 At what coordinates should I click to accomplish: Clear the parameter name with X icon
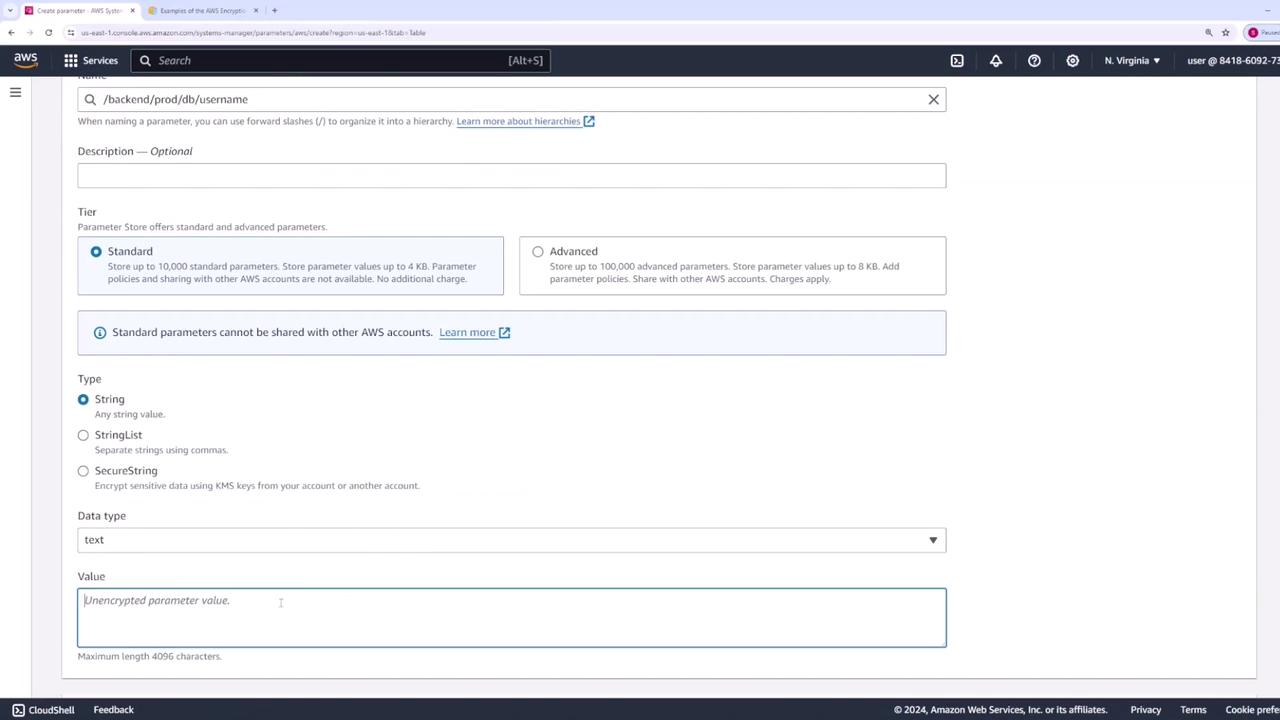tap(934, 99)
